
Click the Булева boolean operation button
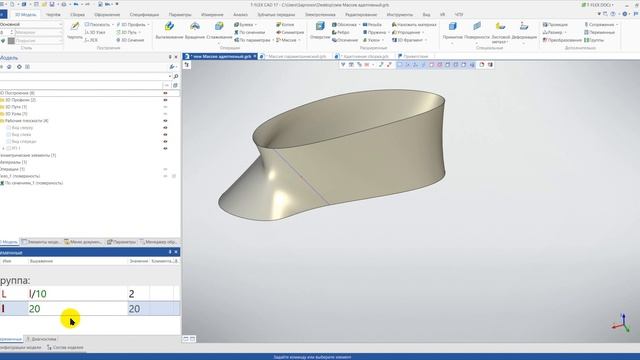pos(245,24)
